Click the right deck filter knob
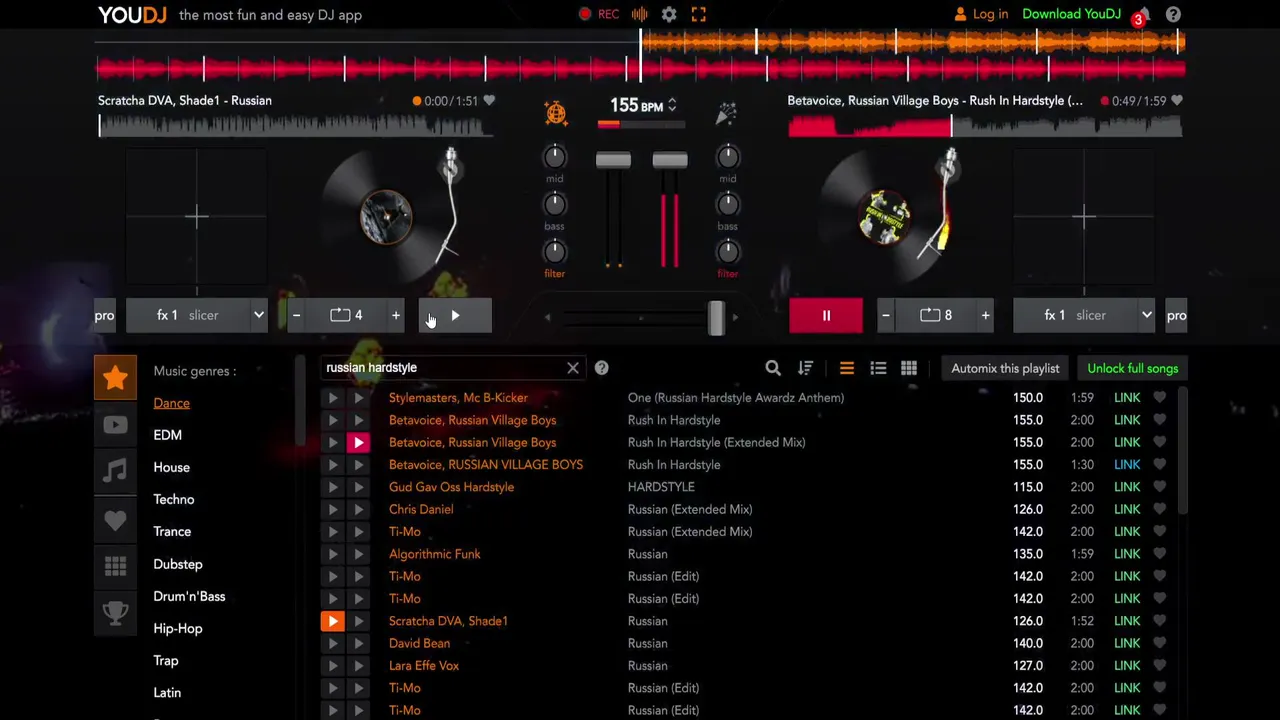The height and width of the screenshot is (720, 1280). pos(728,251)
